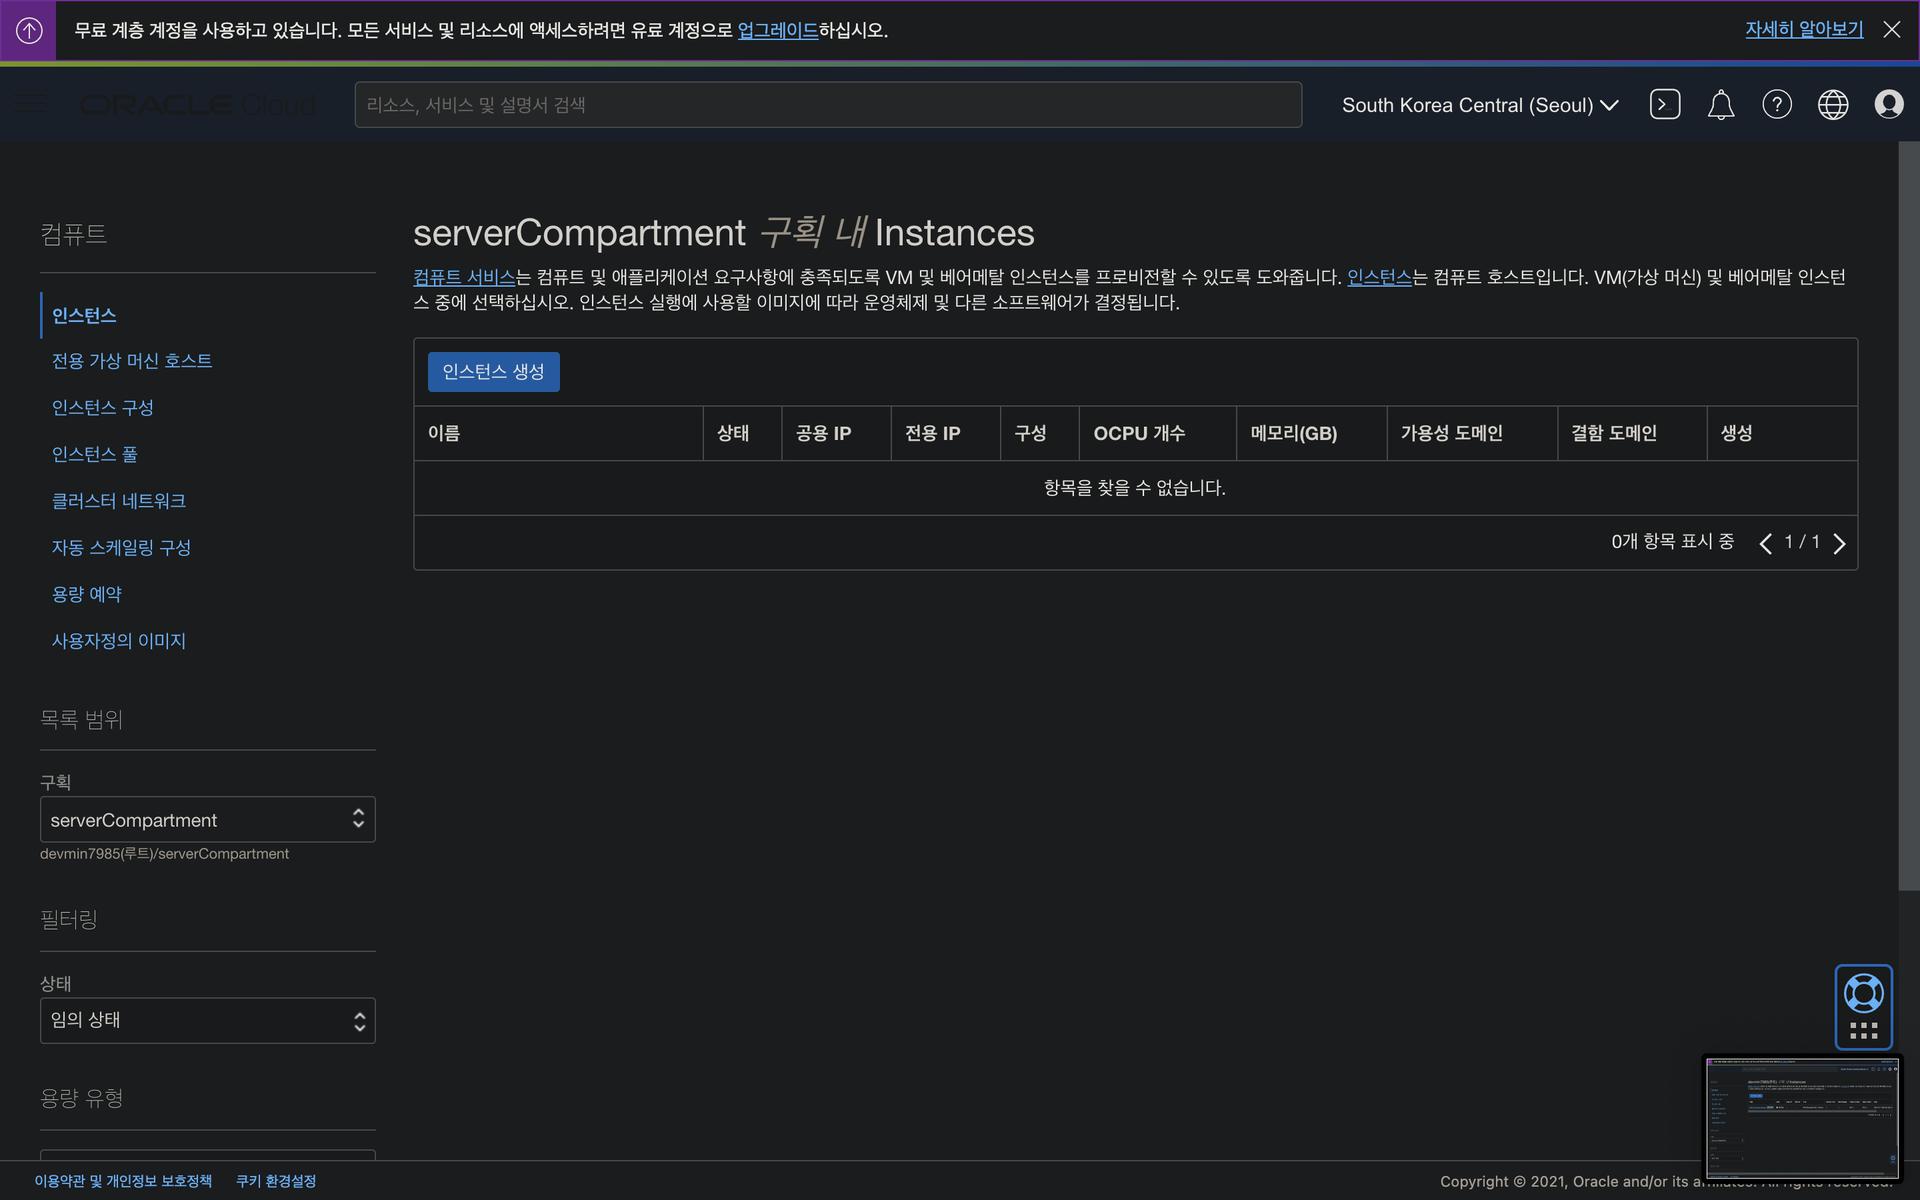Launch Cloud Shell developer tools icon

[1664, 104]
